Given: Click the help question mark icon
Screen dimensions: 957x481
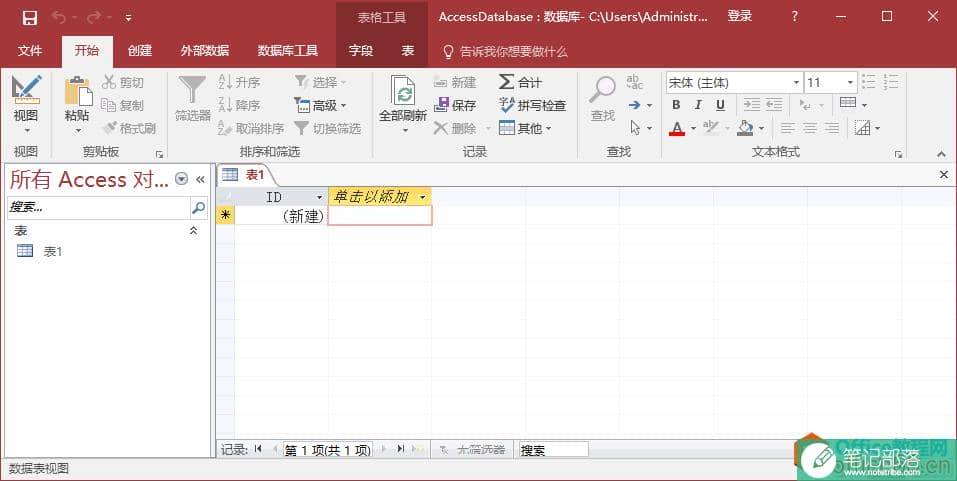Looking at the screenshot, I should coord(794,17).
